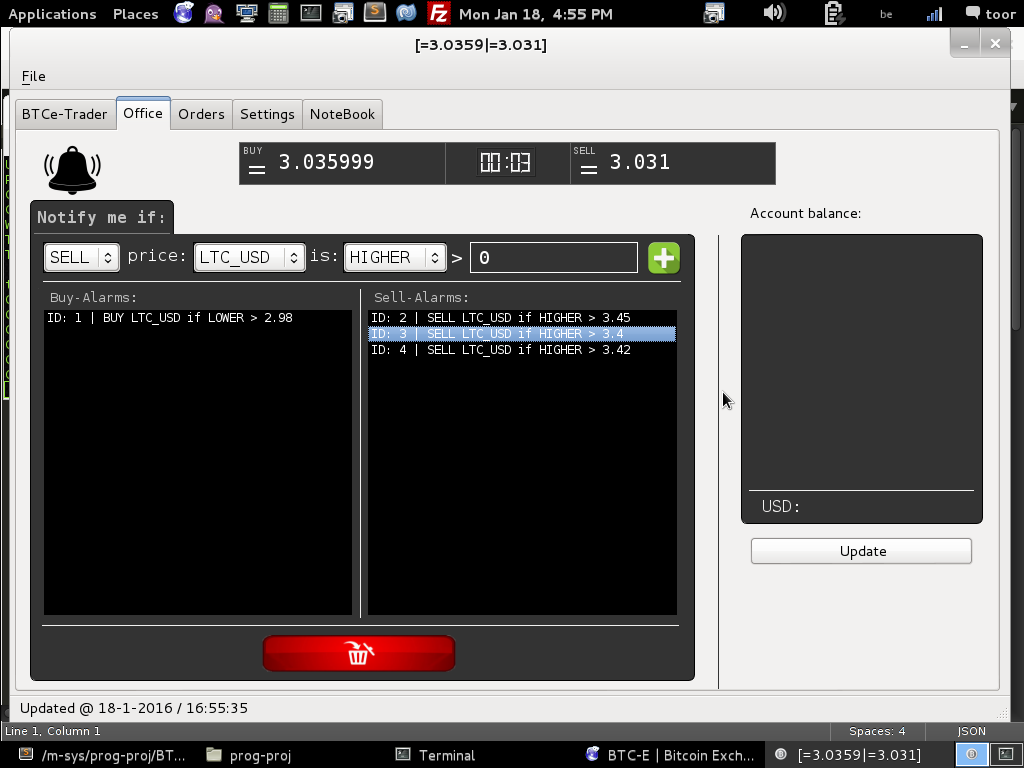Click the screenshot launcher beside terminal icon
The image size is (1024, 768).
click(342, 13)
